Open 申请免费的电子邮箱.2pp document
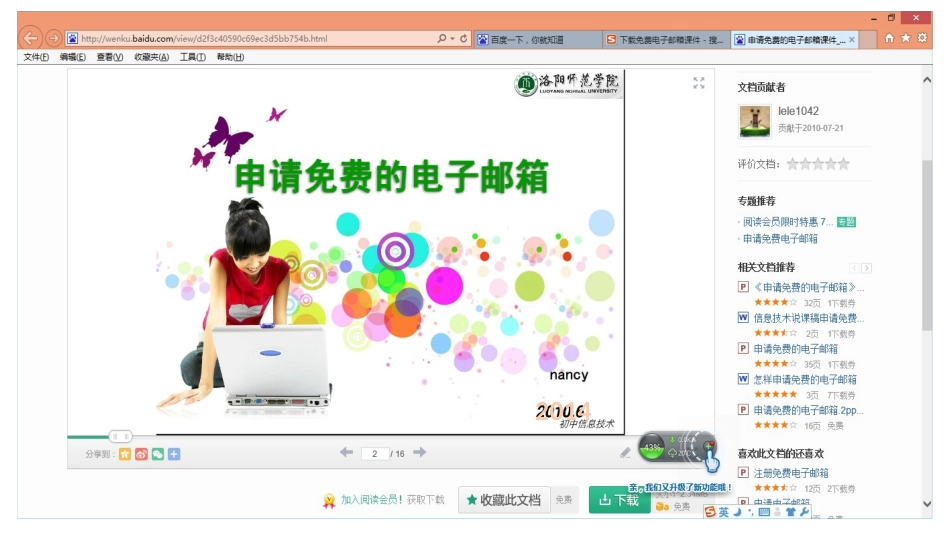This screenshot has width=950, height=535. tap(808, 410)
